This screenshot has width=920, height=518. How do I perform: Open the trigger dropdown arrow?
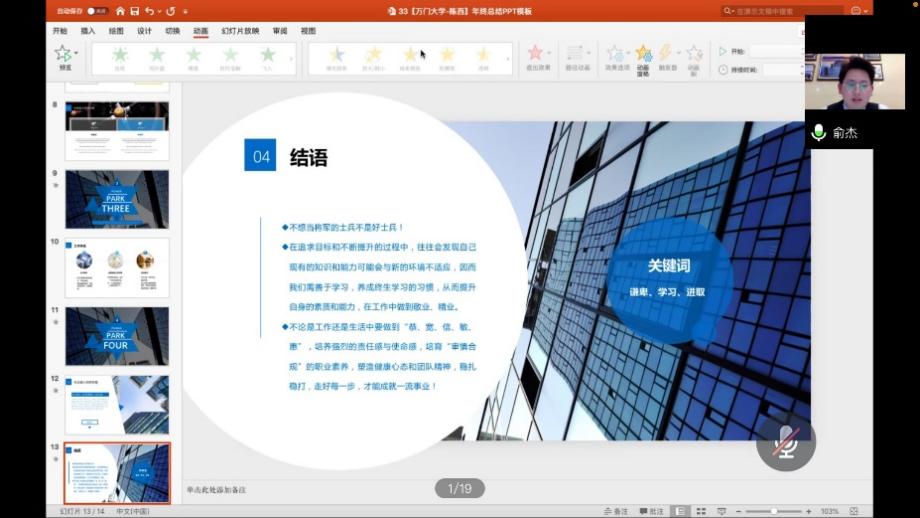pos(679,53)
